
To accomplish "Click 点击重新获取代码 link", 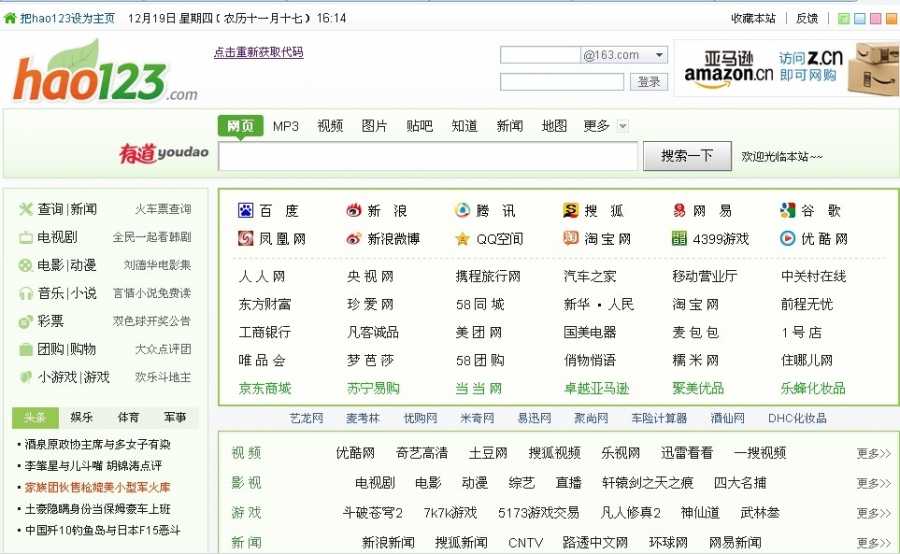I will point(258,52).
